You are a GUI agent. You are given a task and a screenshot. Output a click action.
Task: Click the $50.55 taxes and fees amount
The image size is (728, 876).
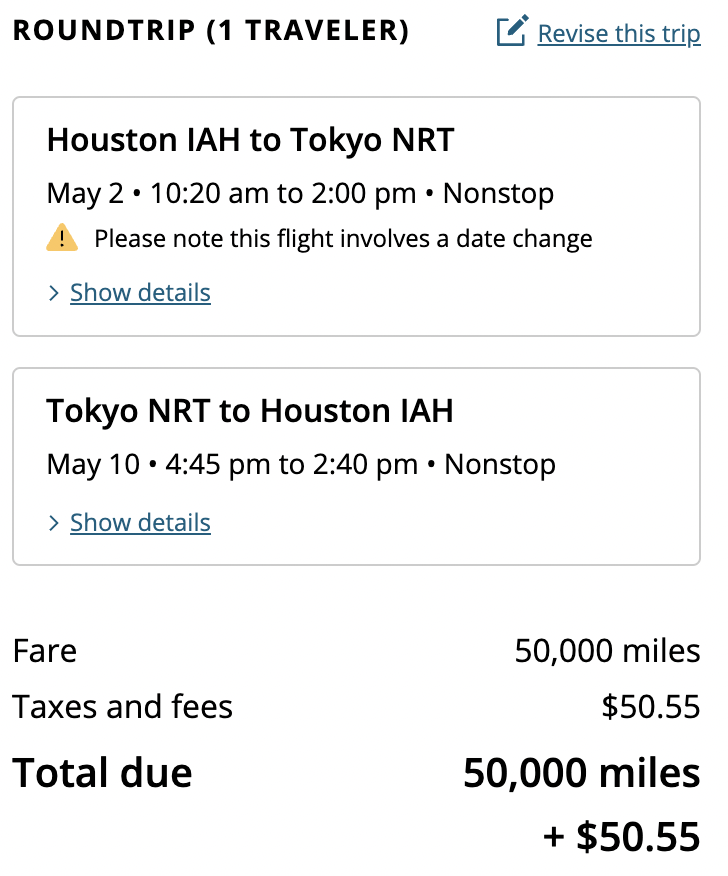pos(651,706)
